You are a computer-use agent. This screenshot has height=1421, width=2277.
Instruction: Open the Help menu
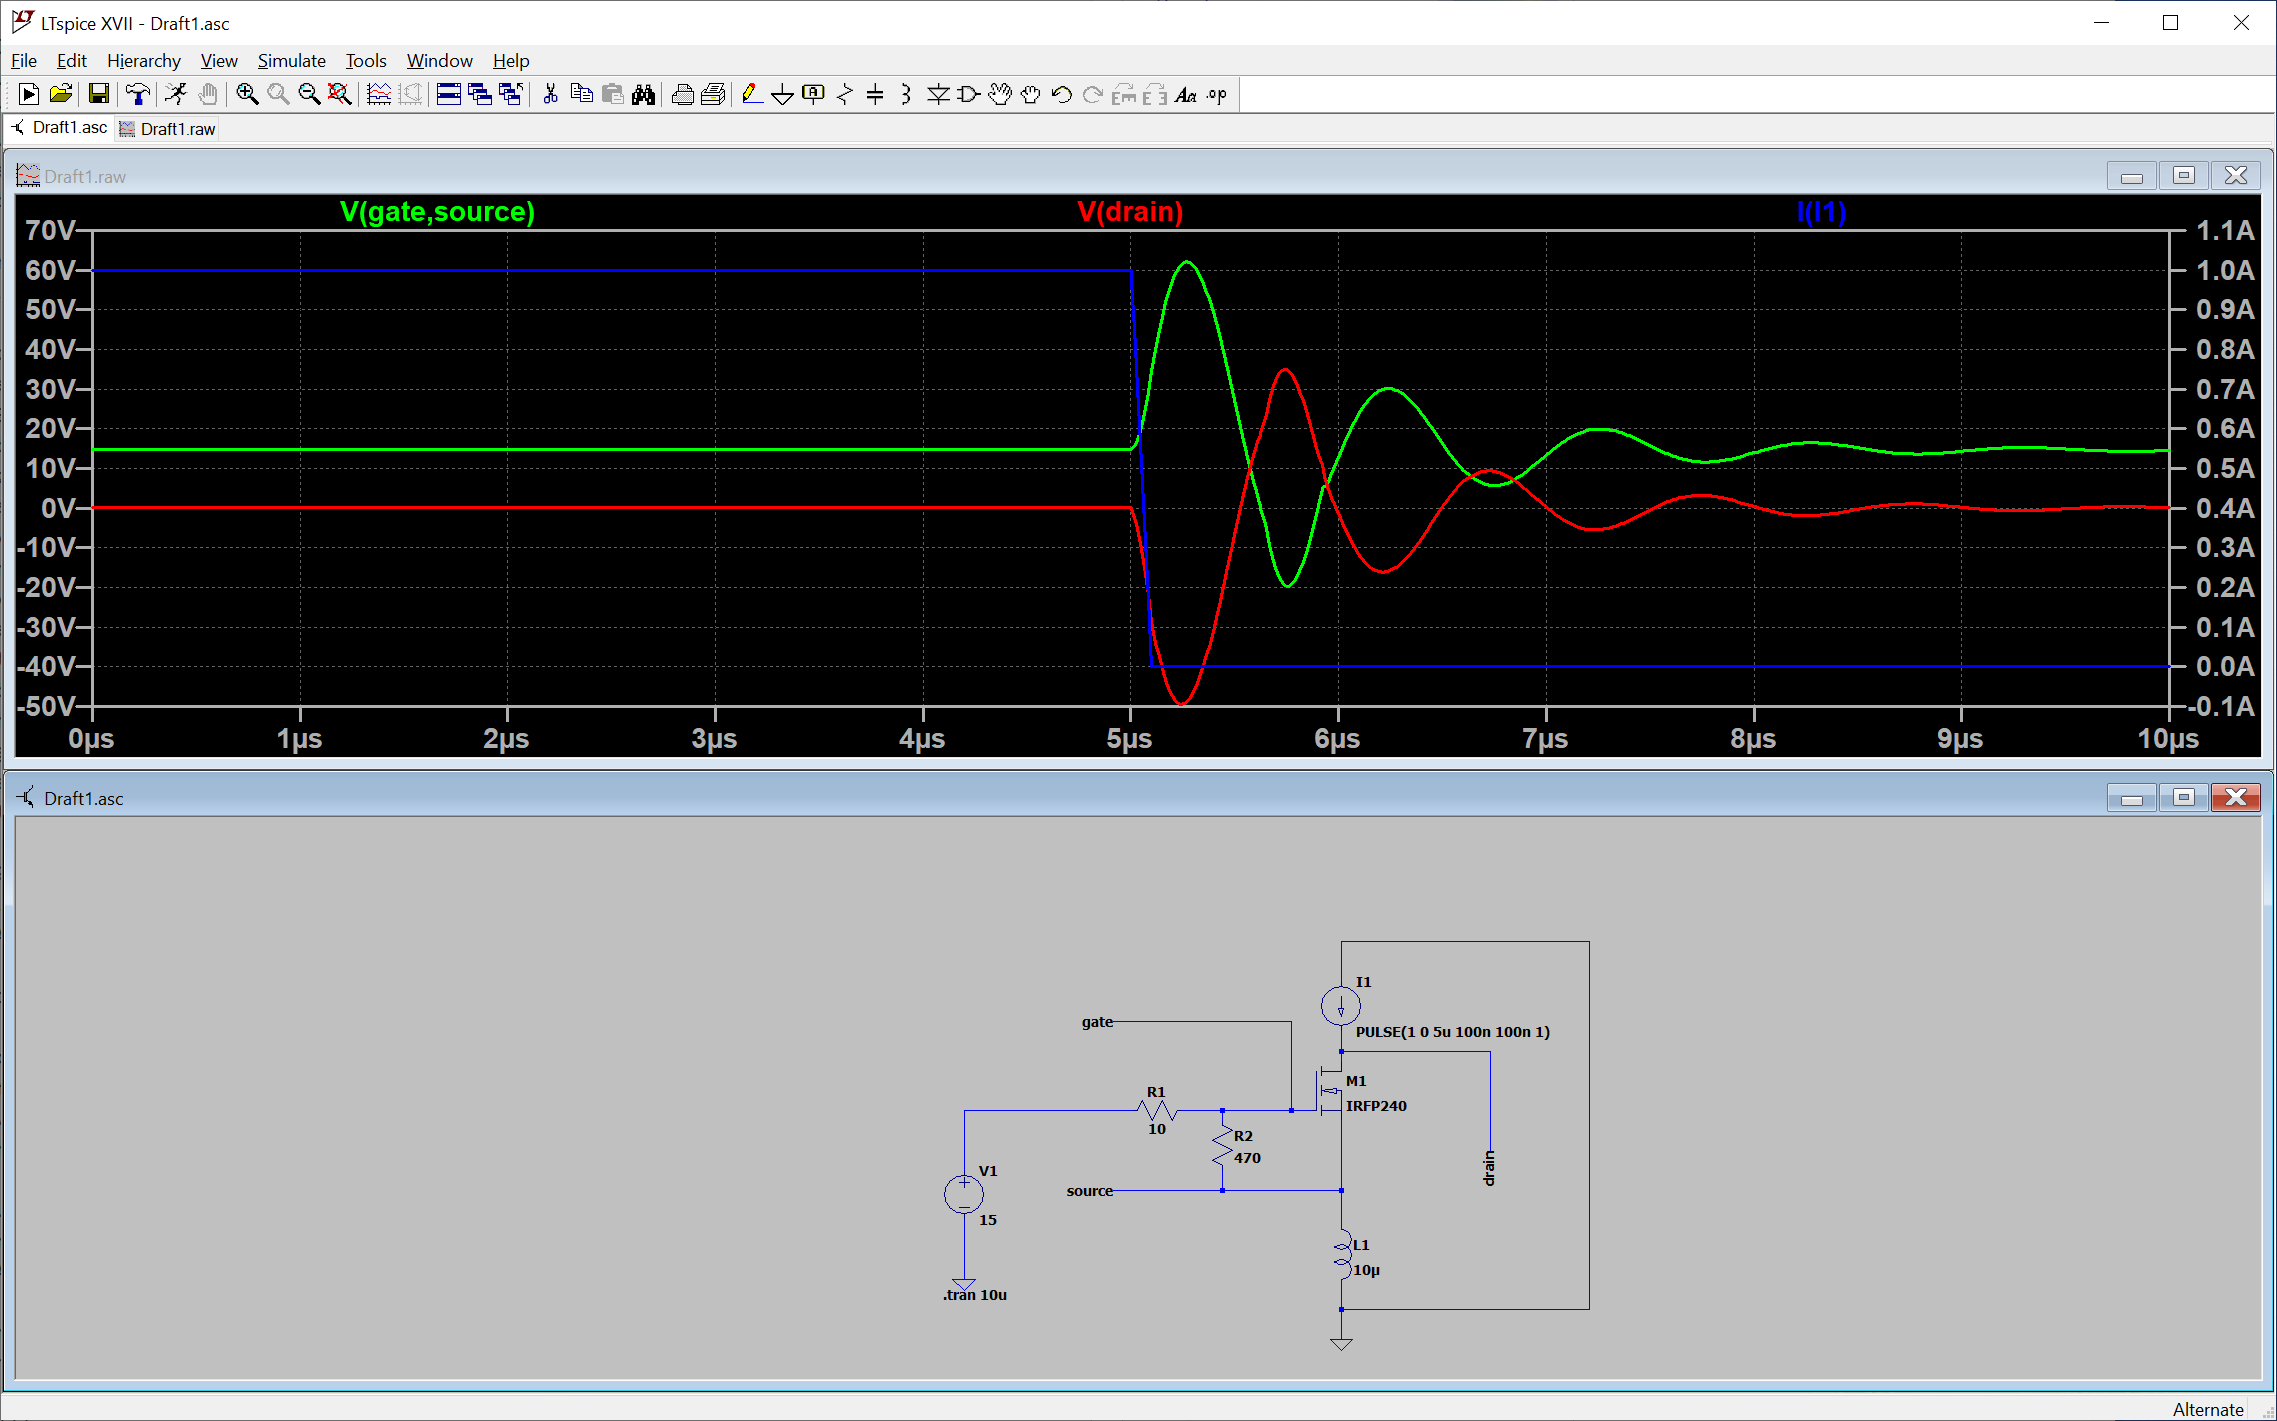coord(511,61)
